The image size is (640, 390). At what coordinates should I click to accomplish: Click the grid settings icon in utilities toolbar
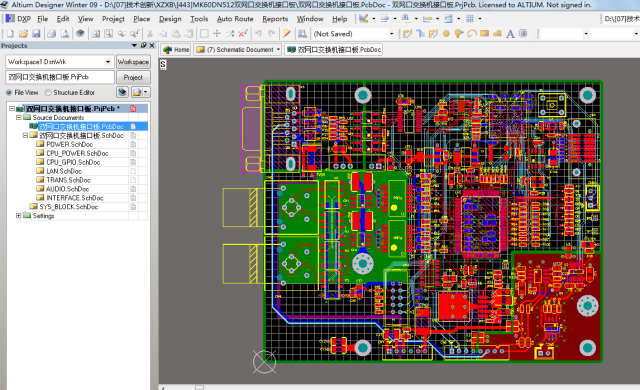pos(470,19)
